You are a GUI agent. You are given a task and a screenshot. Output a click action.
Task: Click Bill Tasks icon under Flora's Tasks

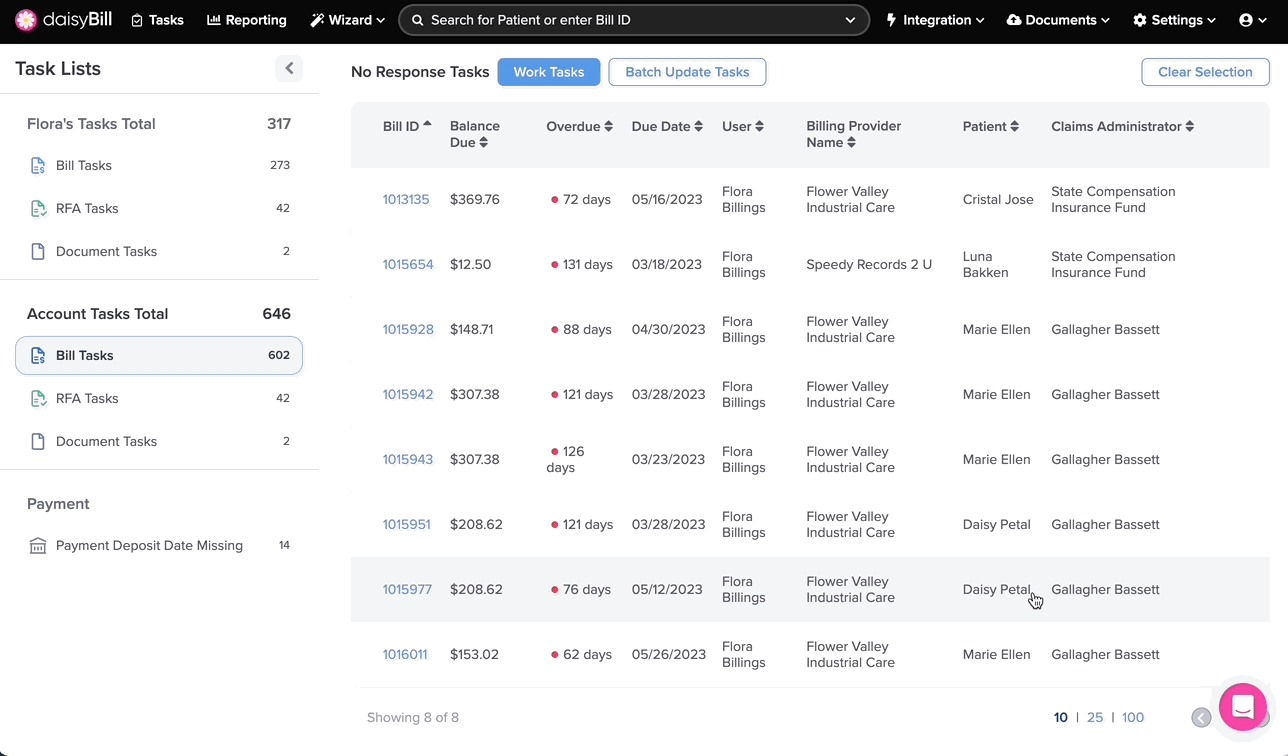pos(38,166)
